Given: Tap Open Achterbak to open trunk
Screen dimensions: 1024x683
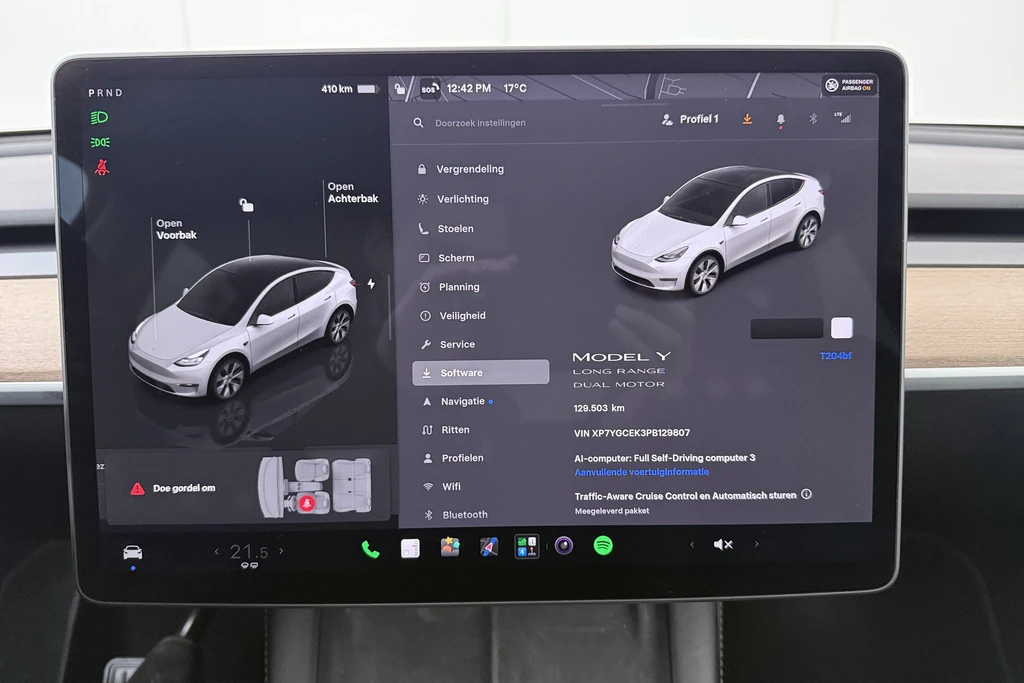Looking at the screenshot, I should pos(353,193).
